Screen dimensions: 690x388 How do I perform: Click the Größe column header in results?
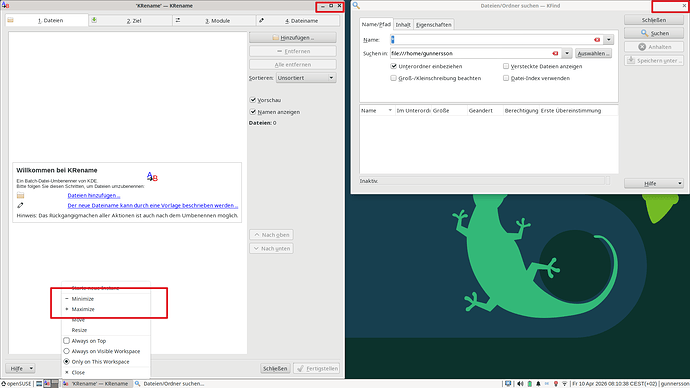[x=449, y=110]
